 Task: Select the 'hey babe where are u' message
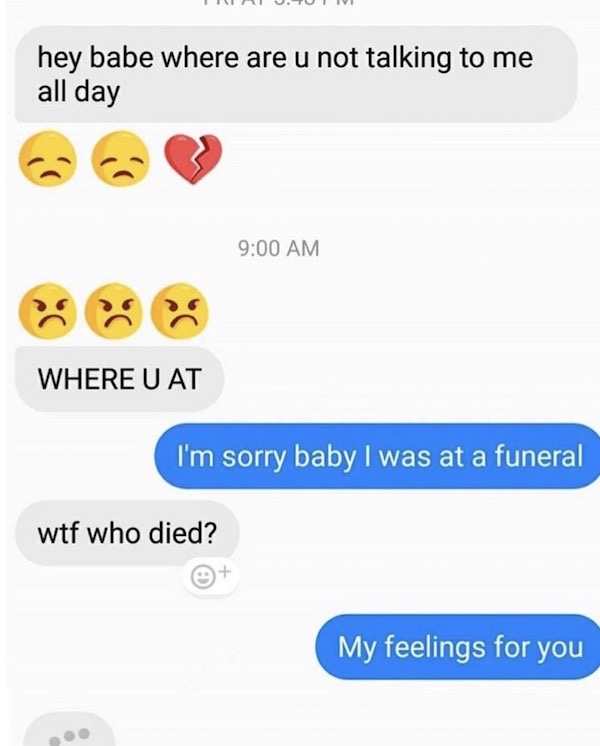[296, 74]
